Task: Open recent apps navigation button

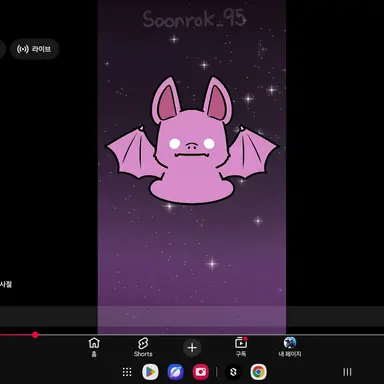Action: coord(347,372)
